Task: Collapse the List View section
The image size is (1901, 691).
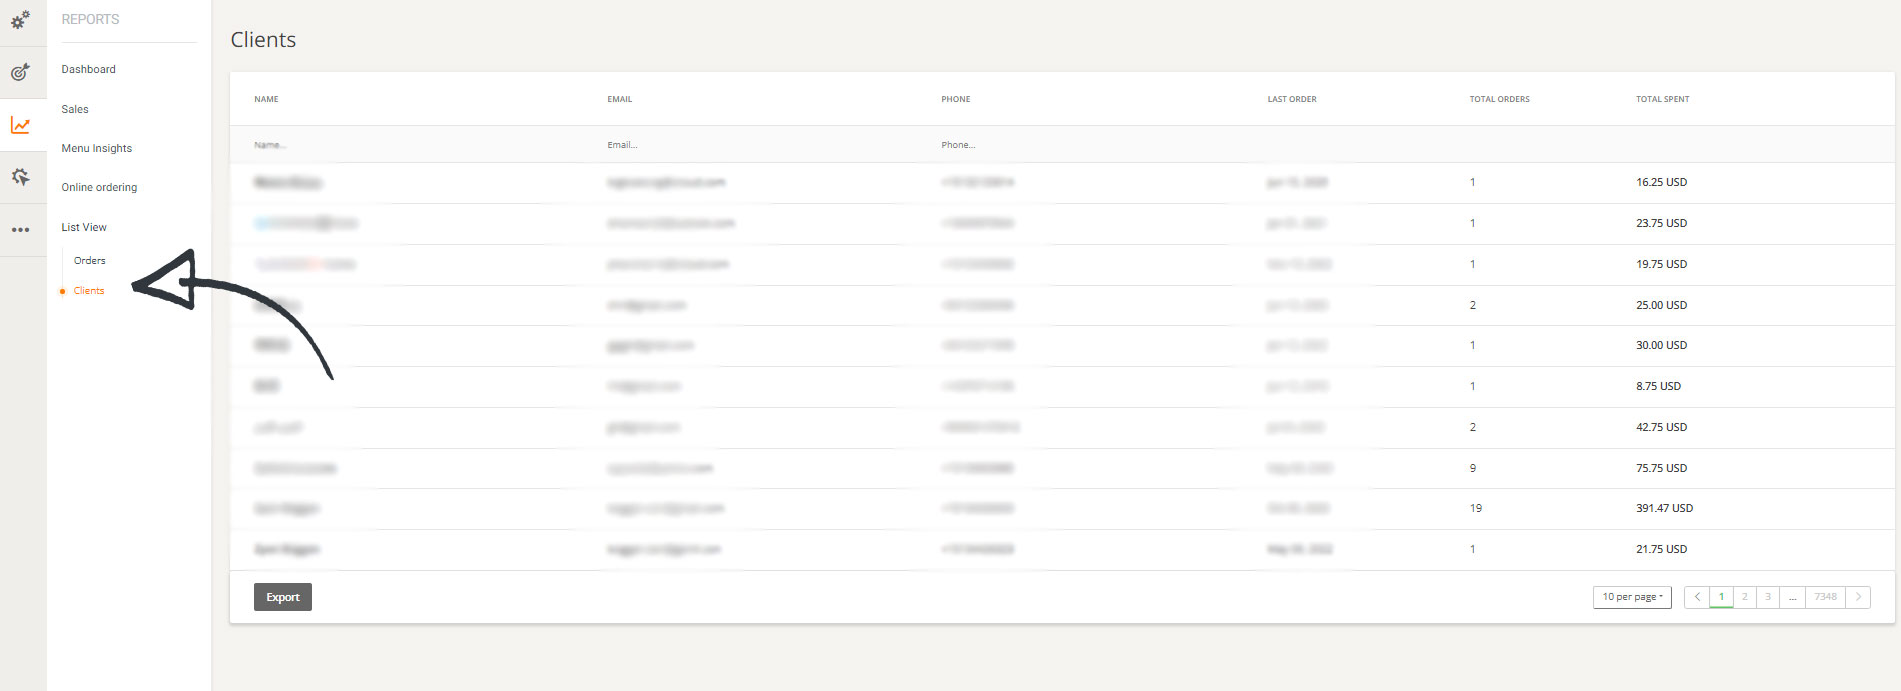Action: coord(84,227)
